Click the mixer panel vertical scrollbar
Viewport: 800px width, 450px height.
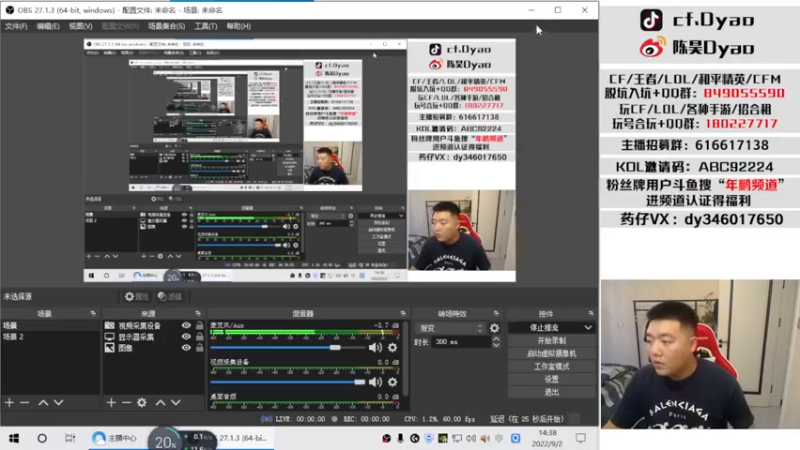(x=406, y=357)
